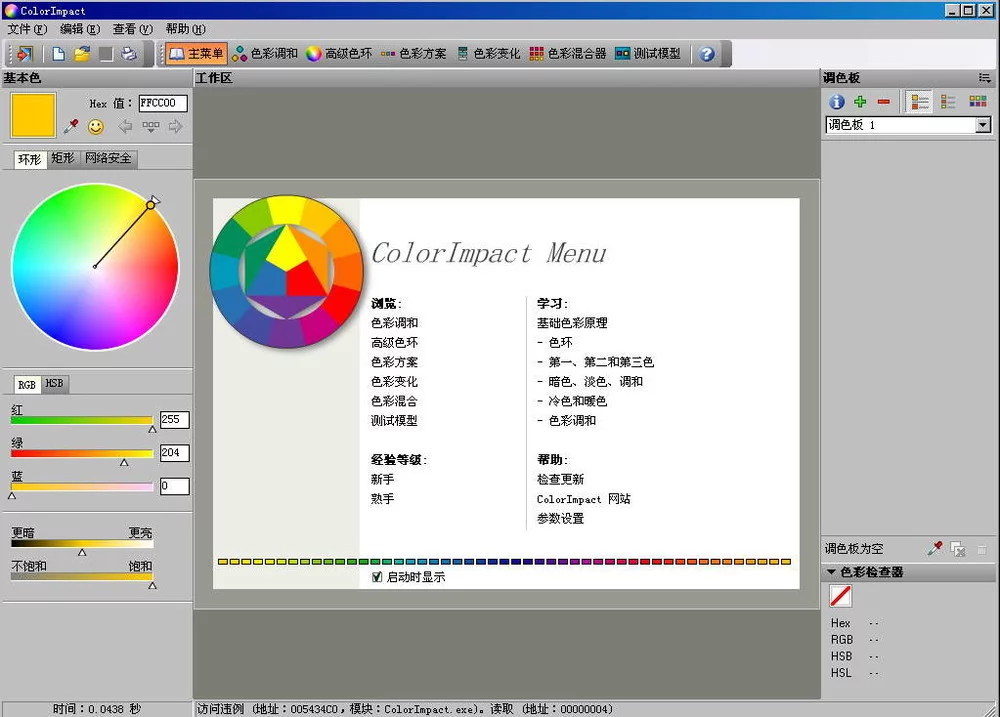This screenshot has width=1000, height=717.
Task: Open the 文件 menu
Action: [x=27, y=29]
